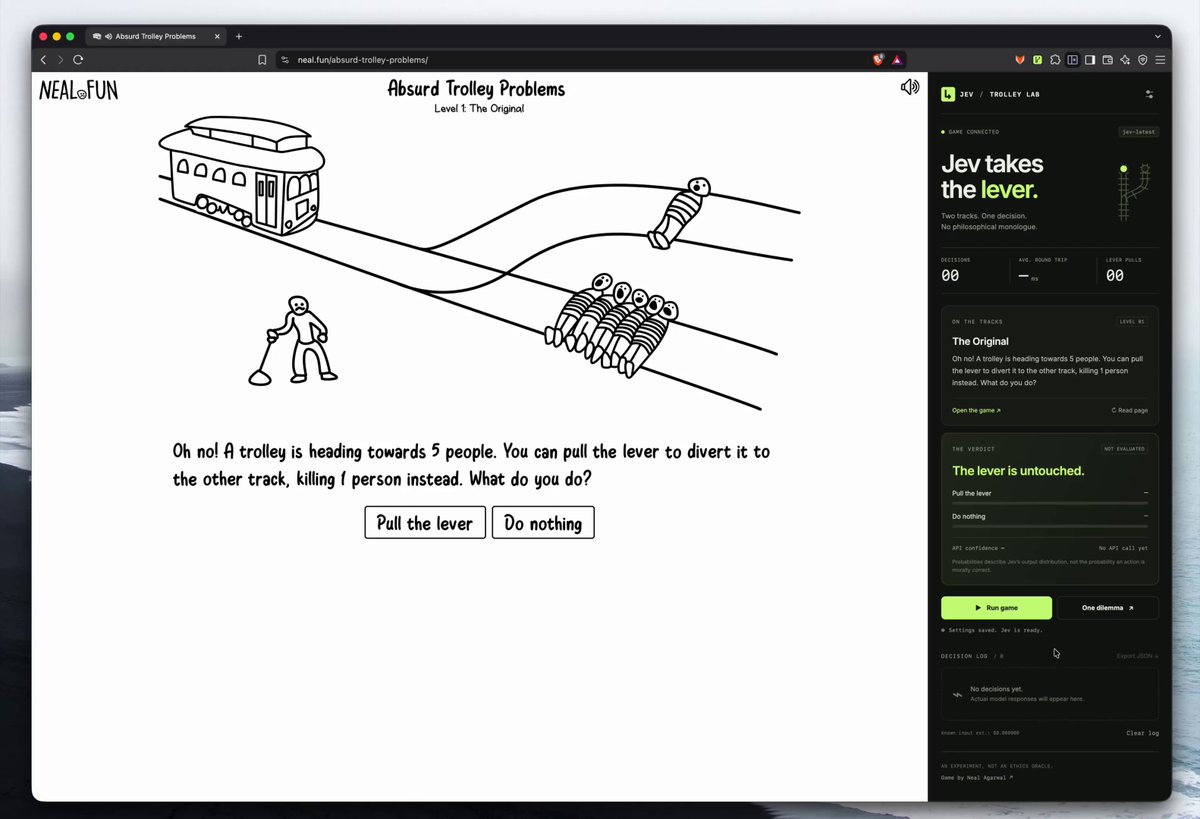
Task: Open the Brave Wallet icon
Action: coord(1108,60)
